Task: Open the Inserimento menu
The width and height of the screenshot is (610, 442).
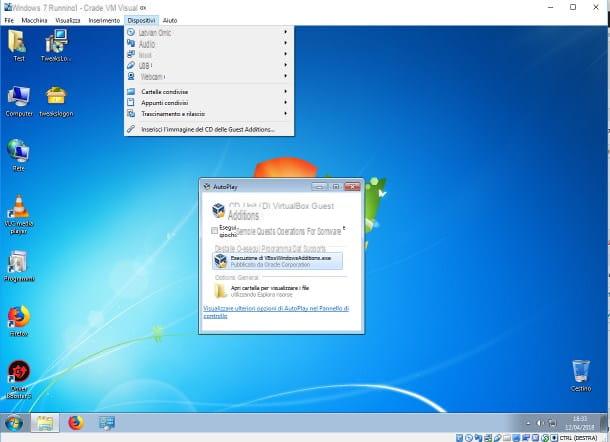Action: click(104, 20)
